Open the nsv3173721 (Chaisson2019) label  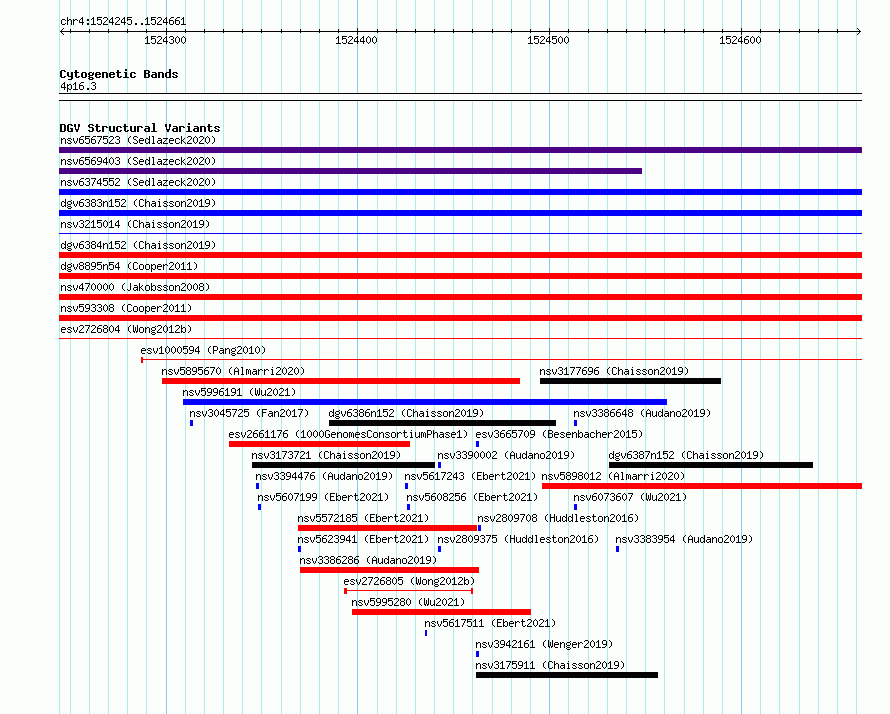tap(326, 455)
